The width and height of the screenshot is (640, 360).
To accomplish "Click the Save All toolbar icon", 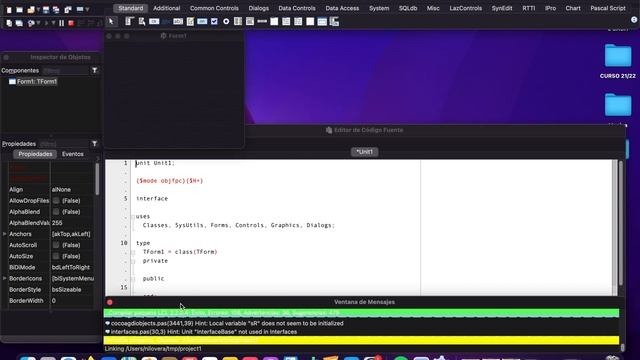I will [56, 9].
